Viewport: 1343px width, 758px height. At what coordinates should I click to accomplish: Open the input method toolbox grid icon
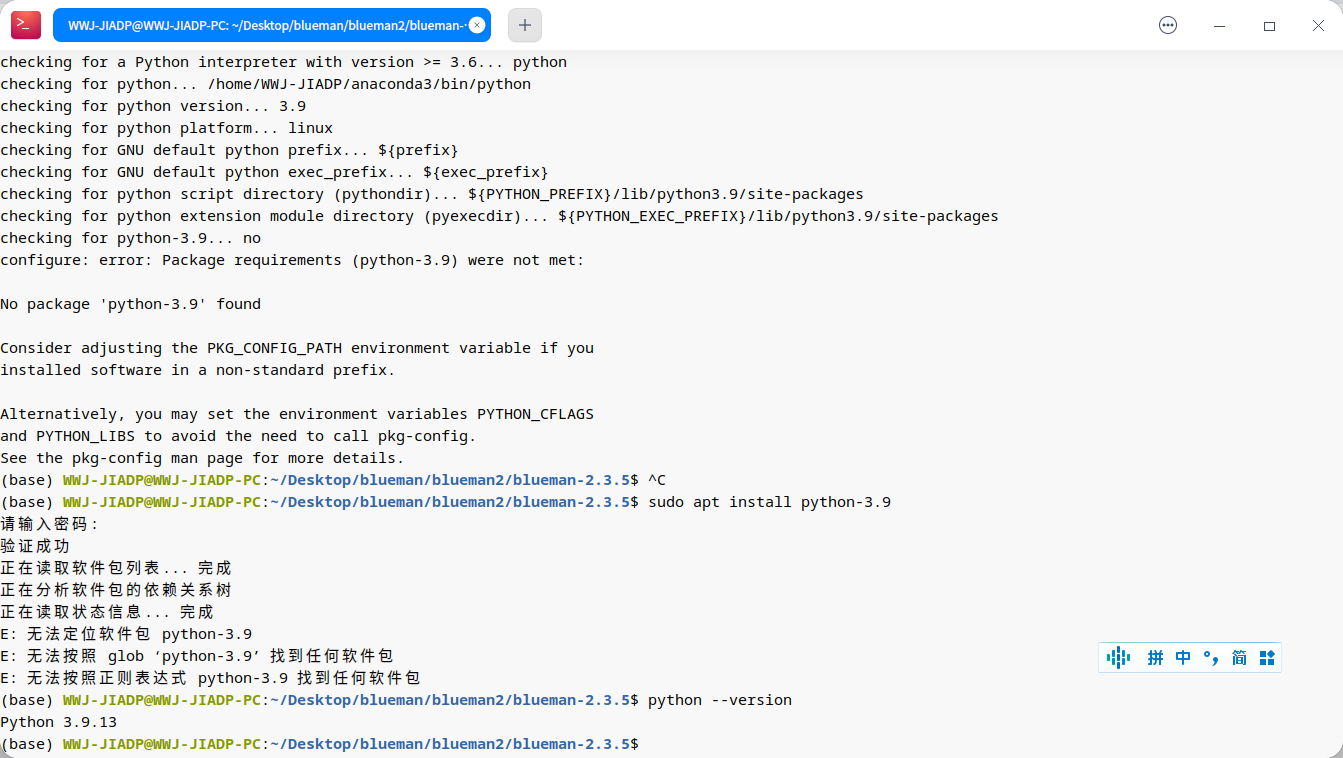pyautogui.click(x=1267, y=657)
